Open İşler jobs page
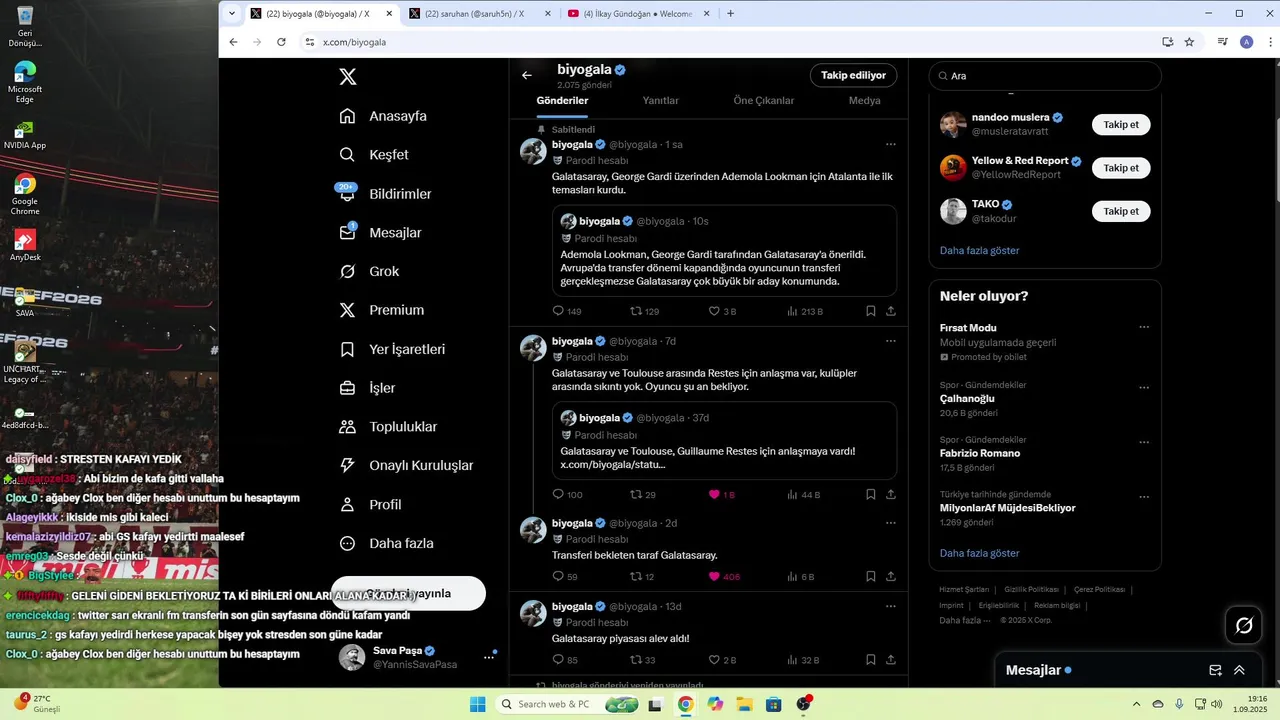This screenshot has height=720, width=1280. coord(367,388)
